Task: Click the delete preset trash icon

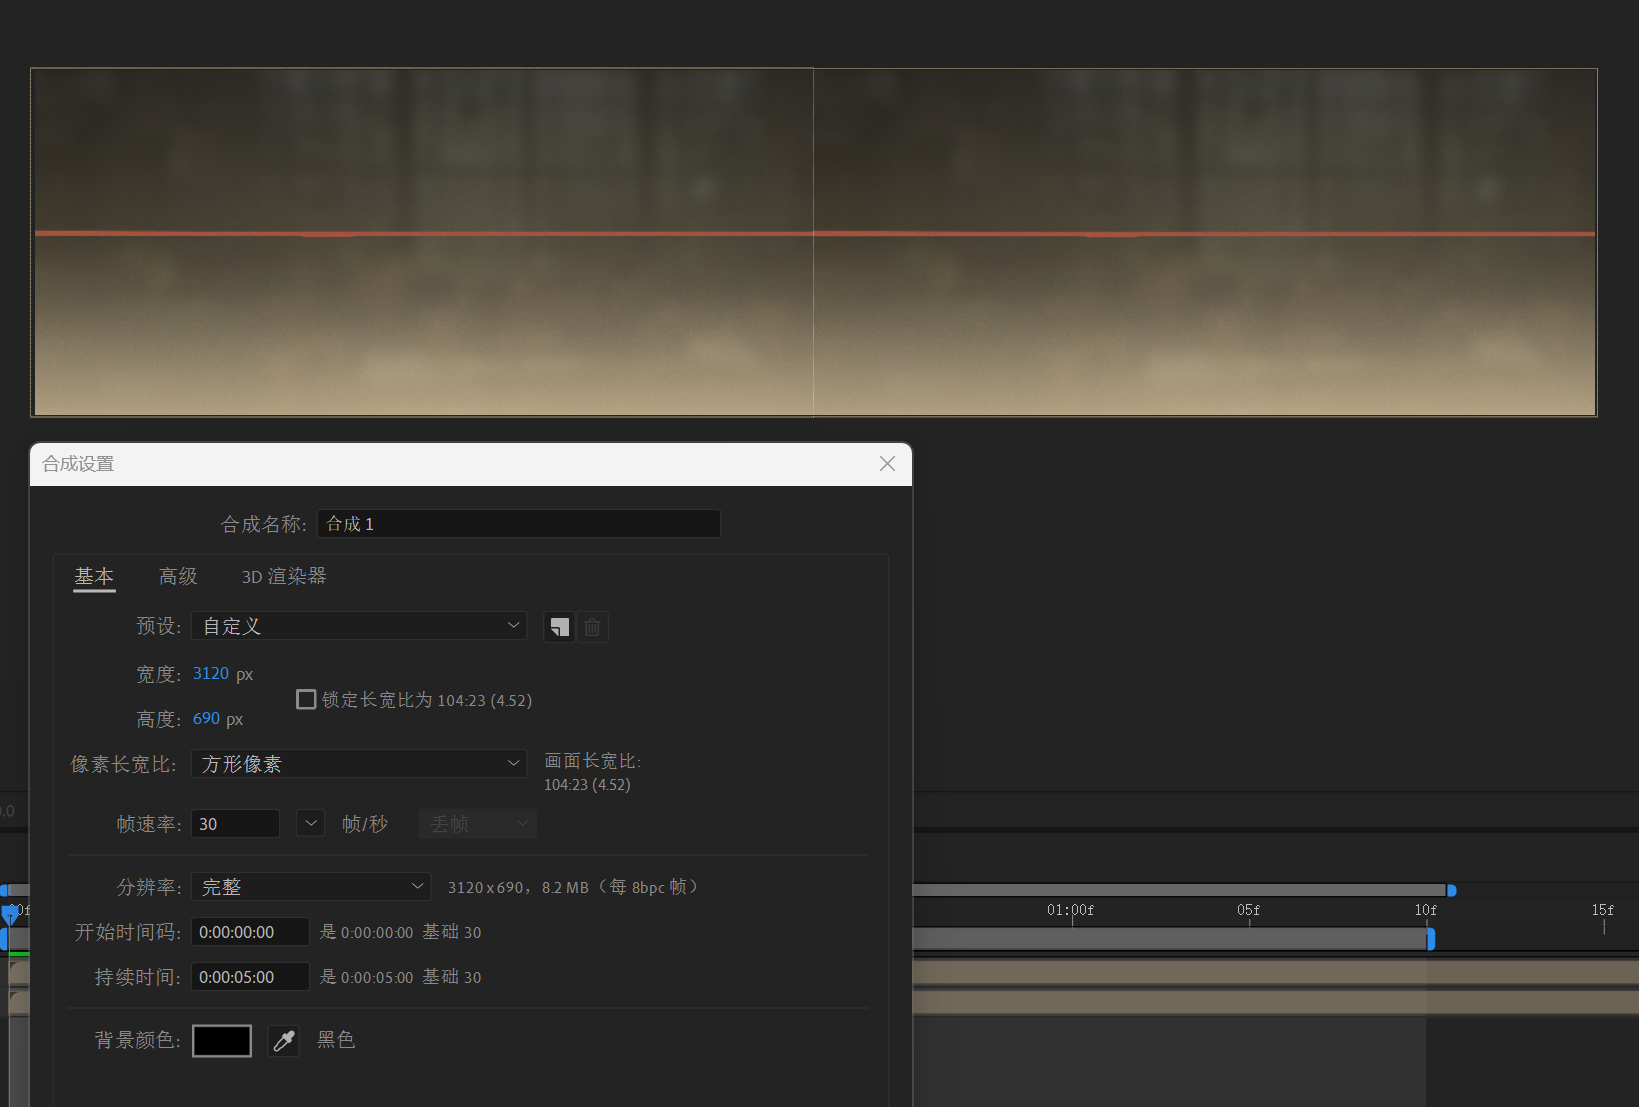Action: coord(592,627)
